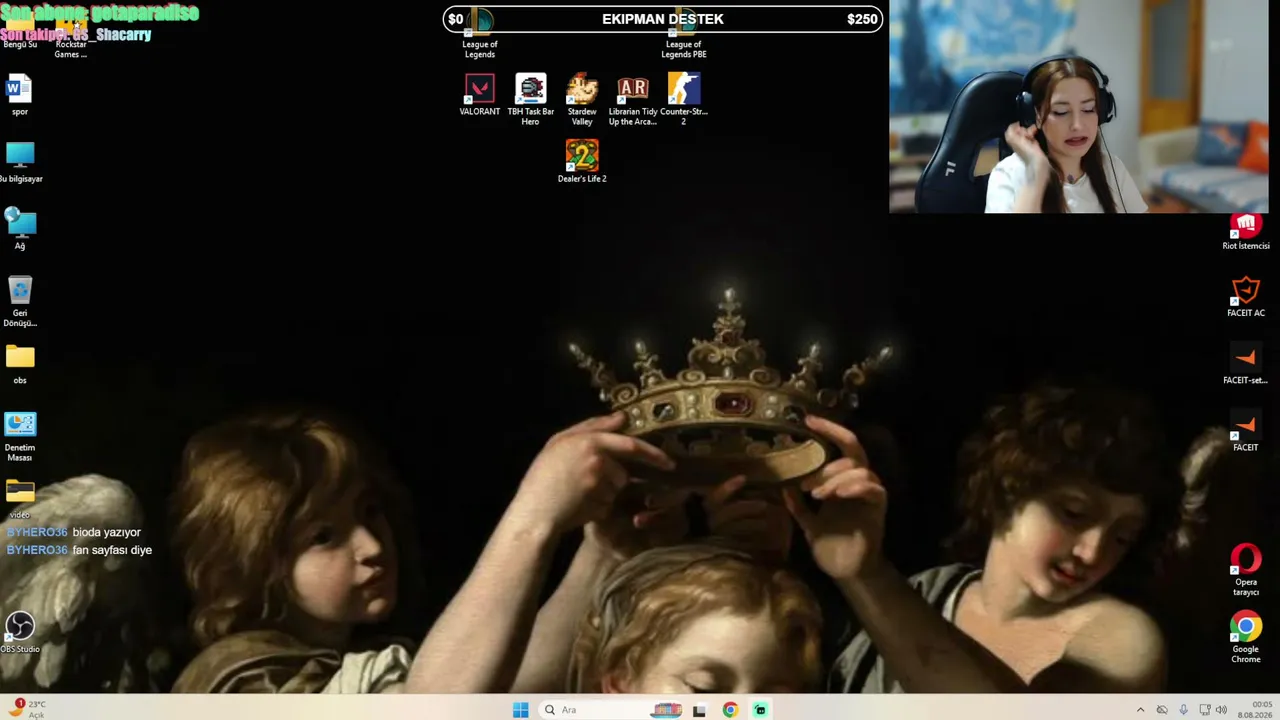Show hidden system tray icons

click(x=1140, y=710)
